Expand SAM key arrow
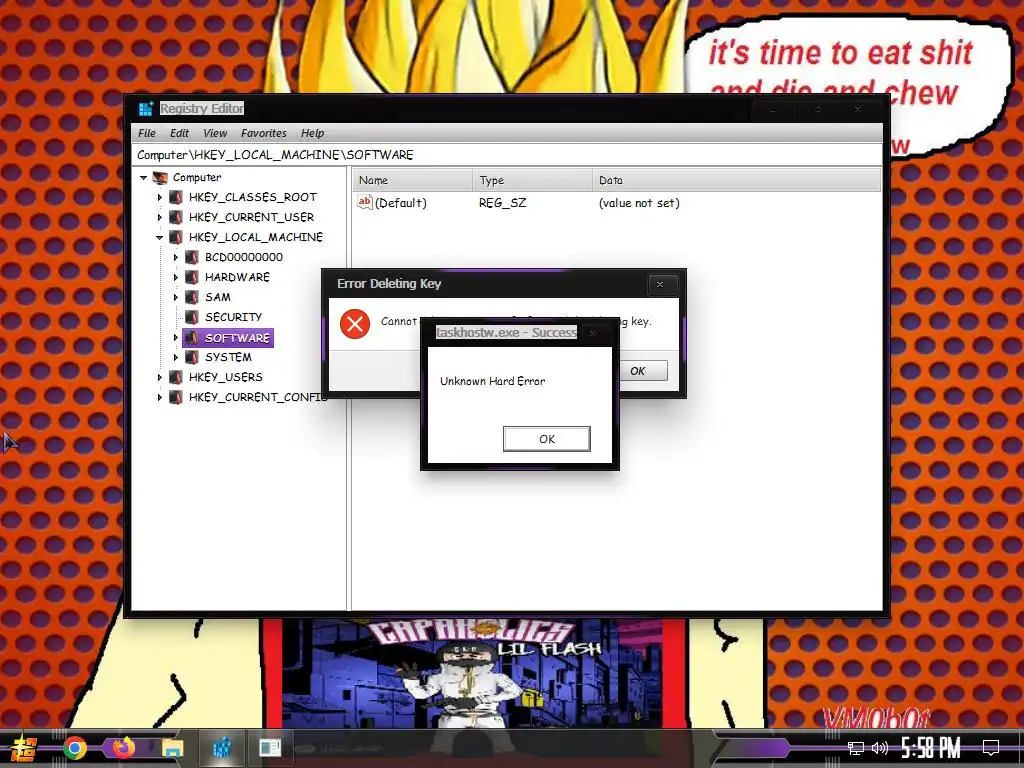Screen dimensions: 1024x768 click(176, 297)
